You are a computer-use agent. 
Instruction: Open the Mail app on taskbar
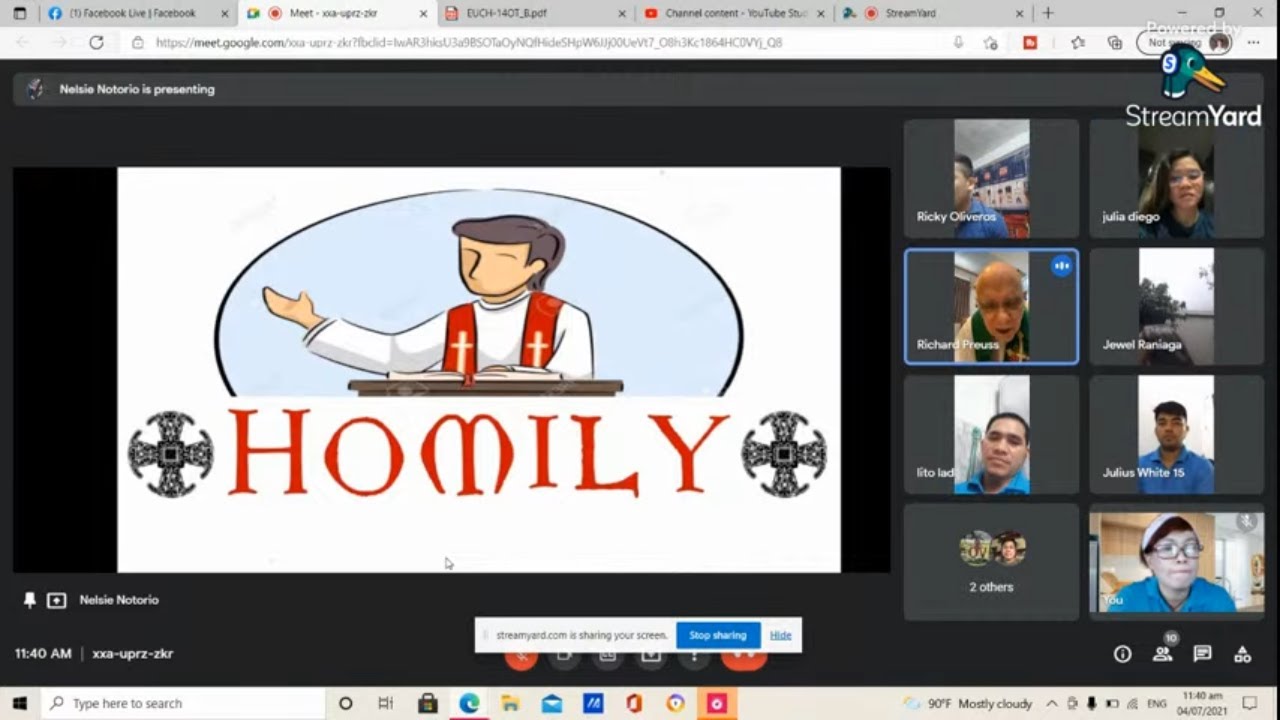point(552,703)
